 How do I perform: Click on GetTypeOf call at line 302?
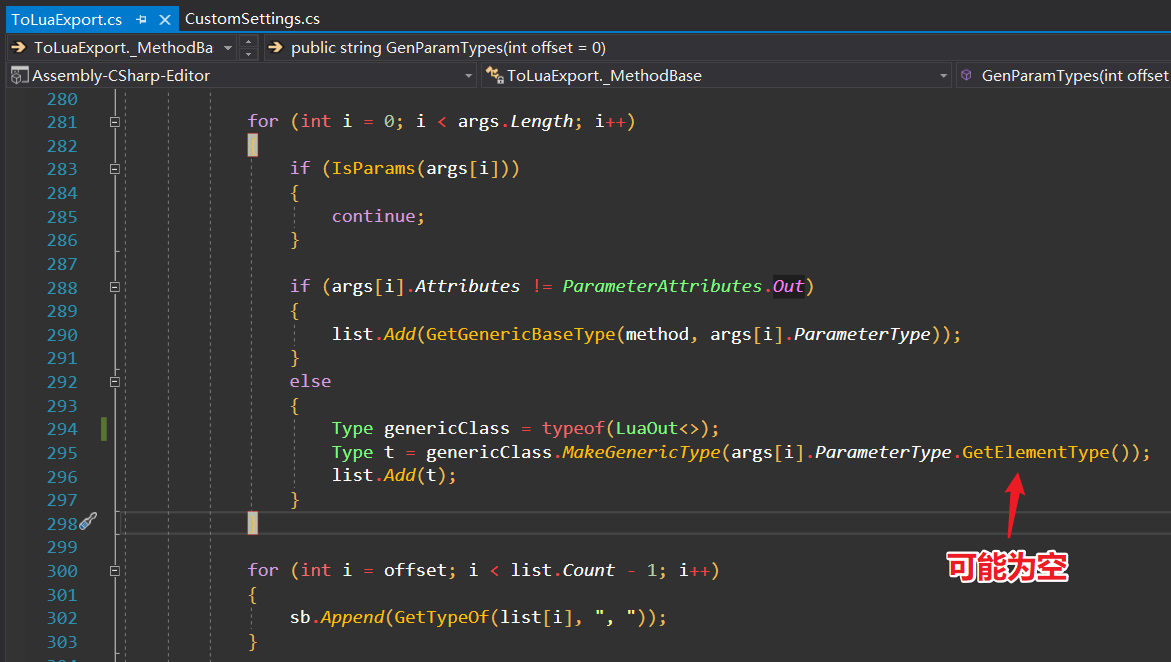click(441, 617)
